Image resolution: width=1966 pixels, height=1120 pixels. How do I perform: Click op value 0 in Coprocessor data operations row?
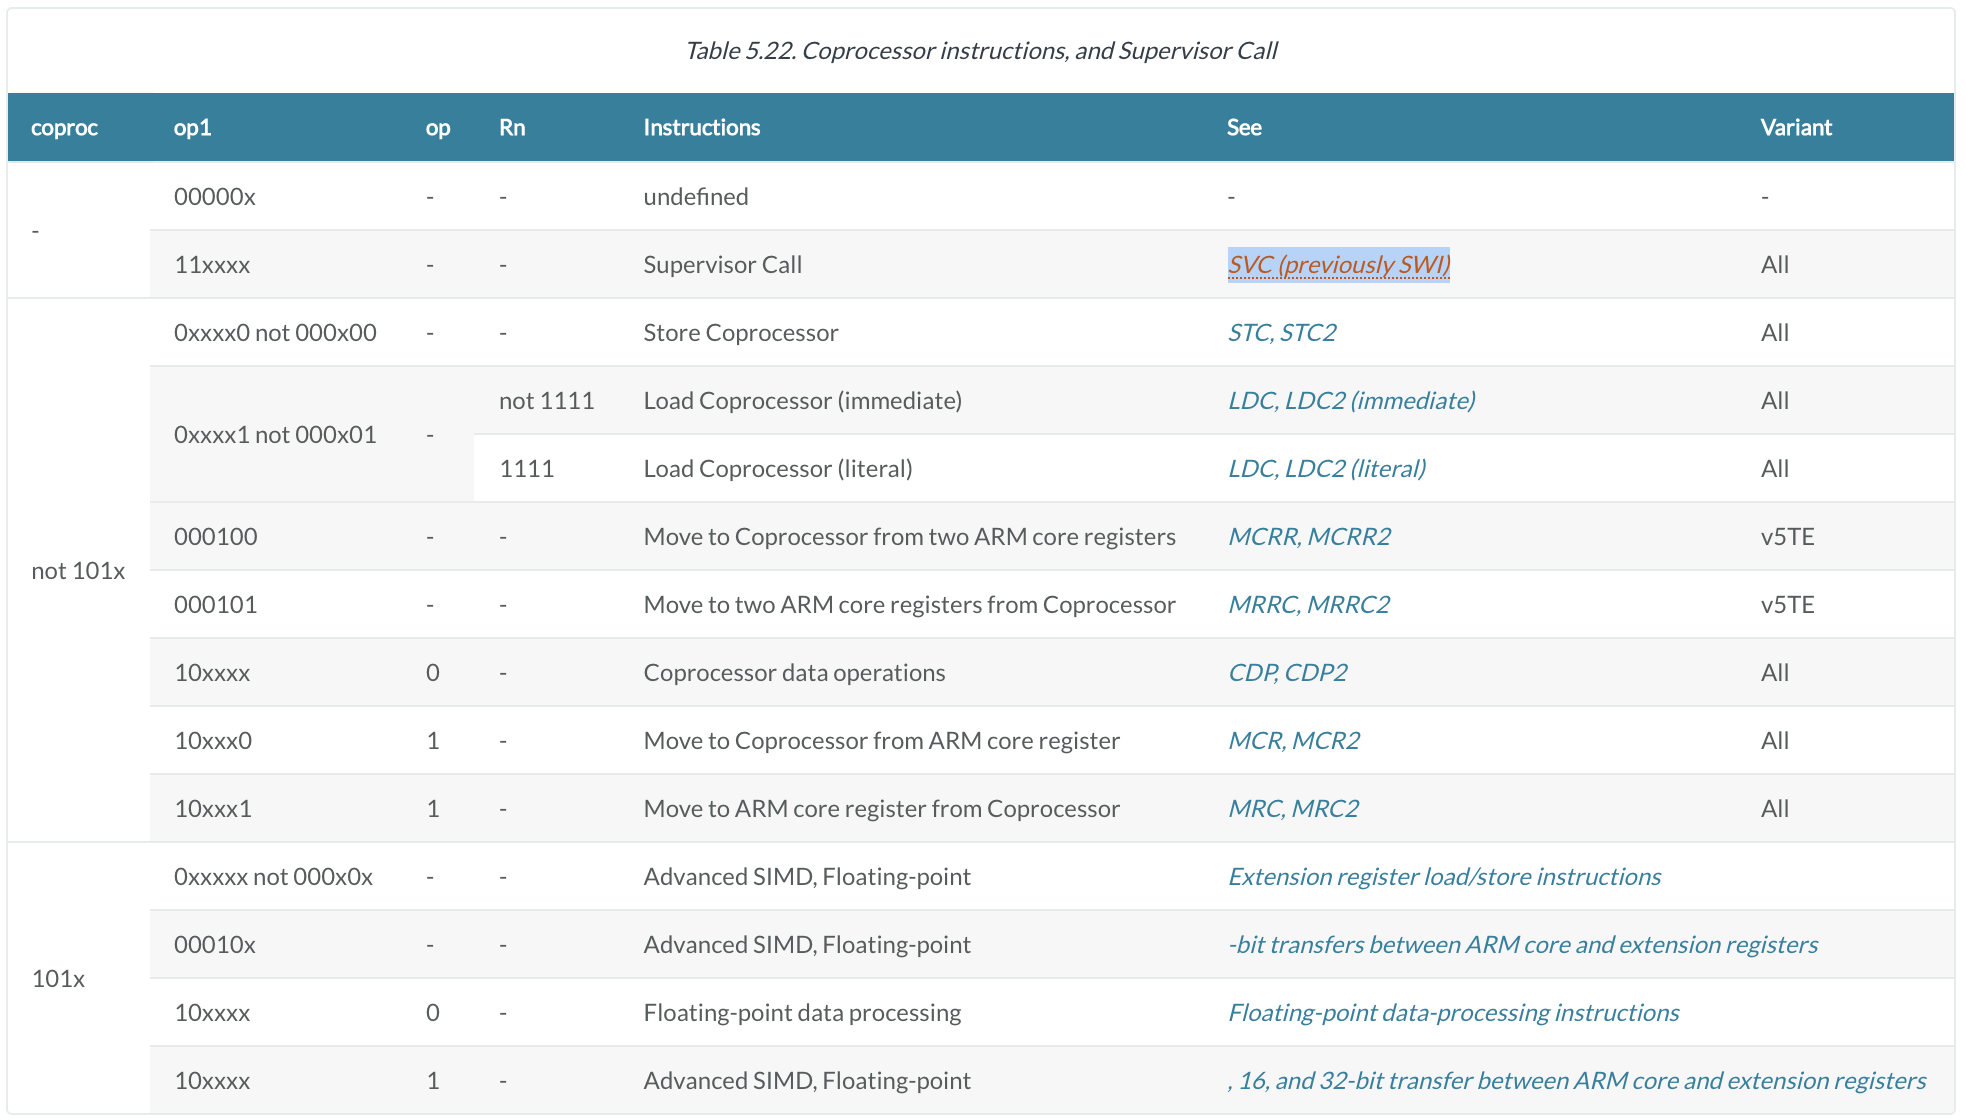pyautogui.click(x=433, y=673)
